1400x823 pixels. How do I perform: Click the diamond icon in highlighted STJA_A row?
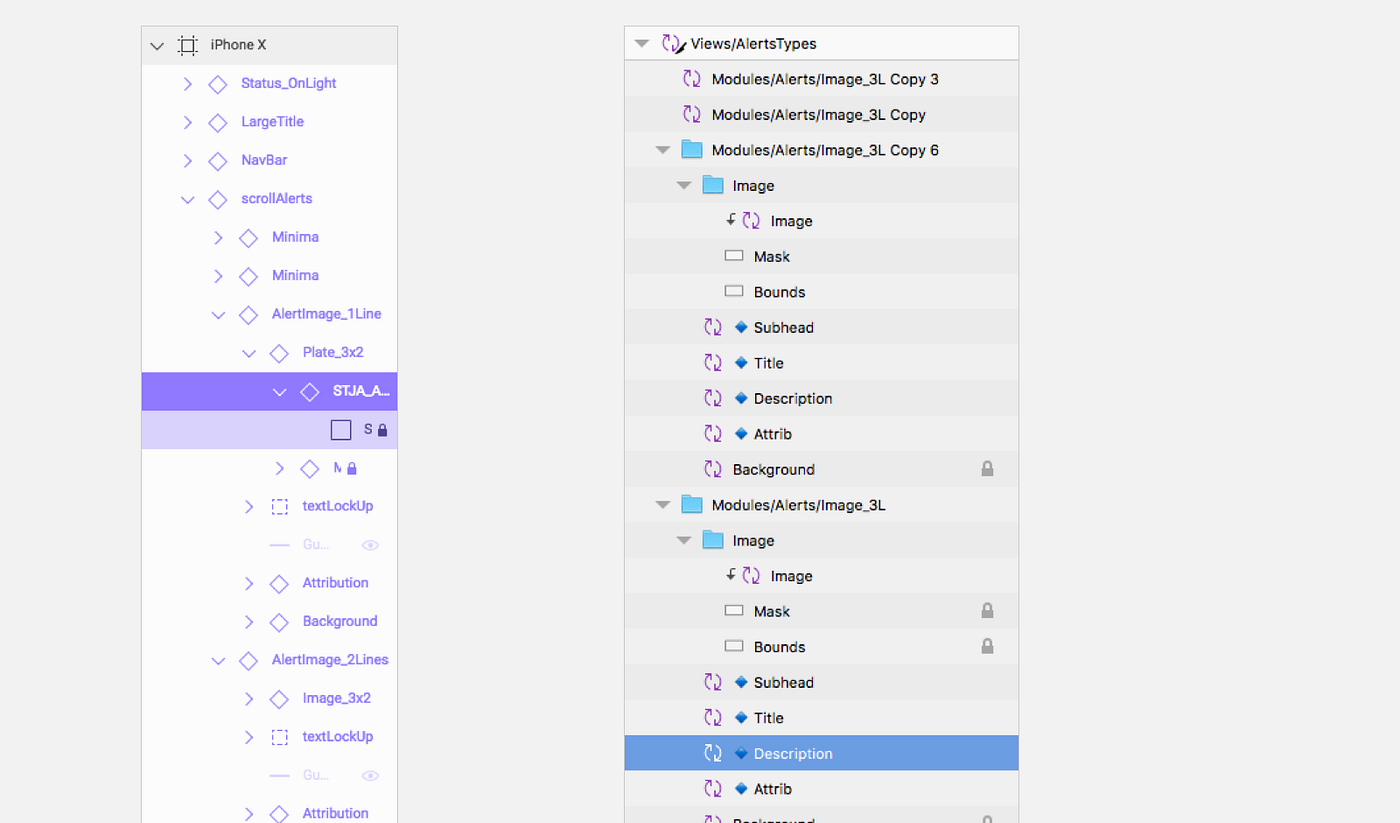tap(310, 392)
